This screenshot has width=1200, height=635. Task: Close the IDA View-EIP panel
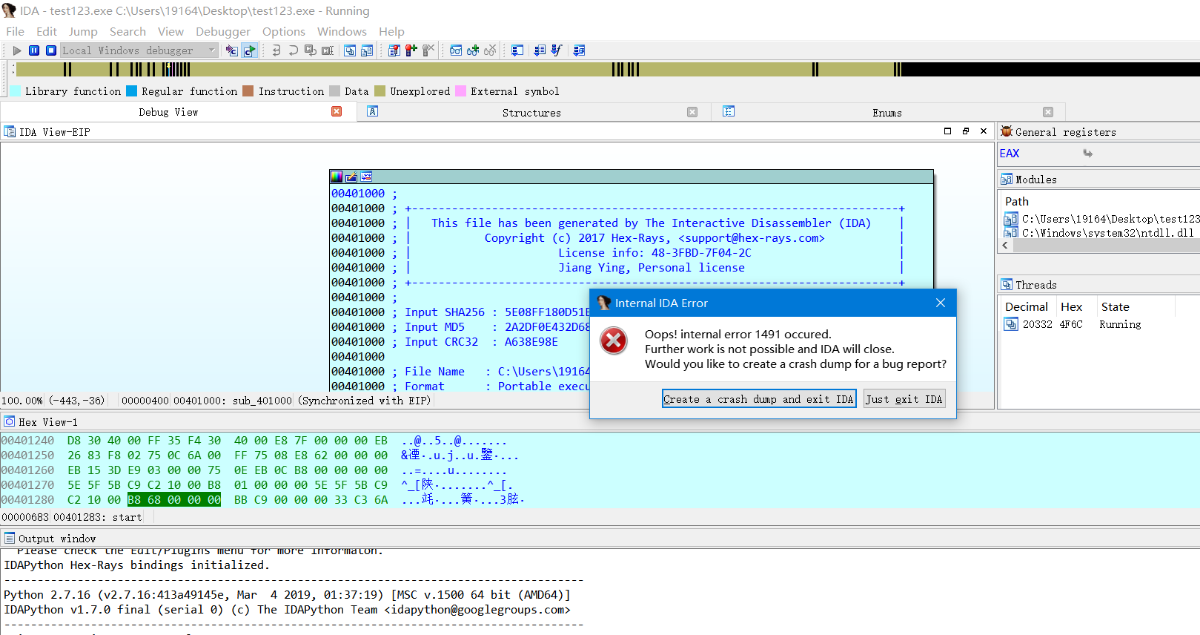point(984,131)
